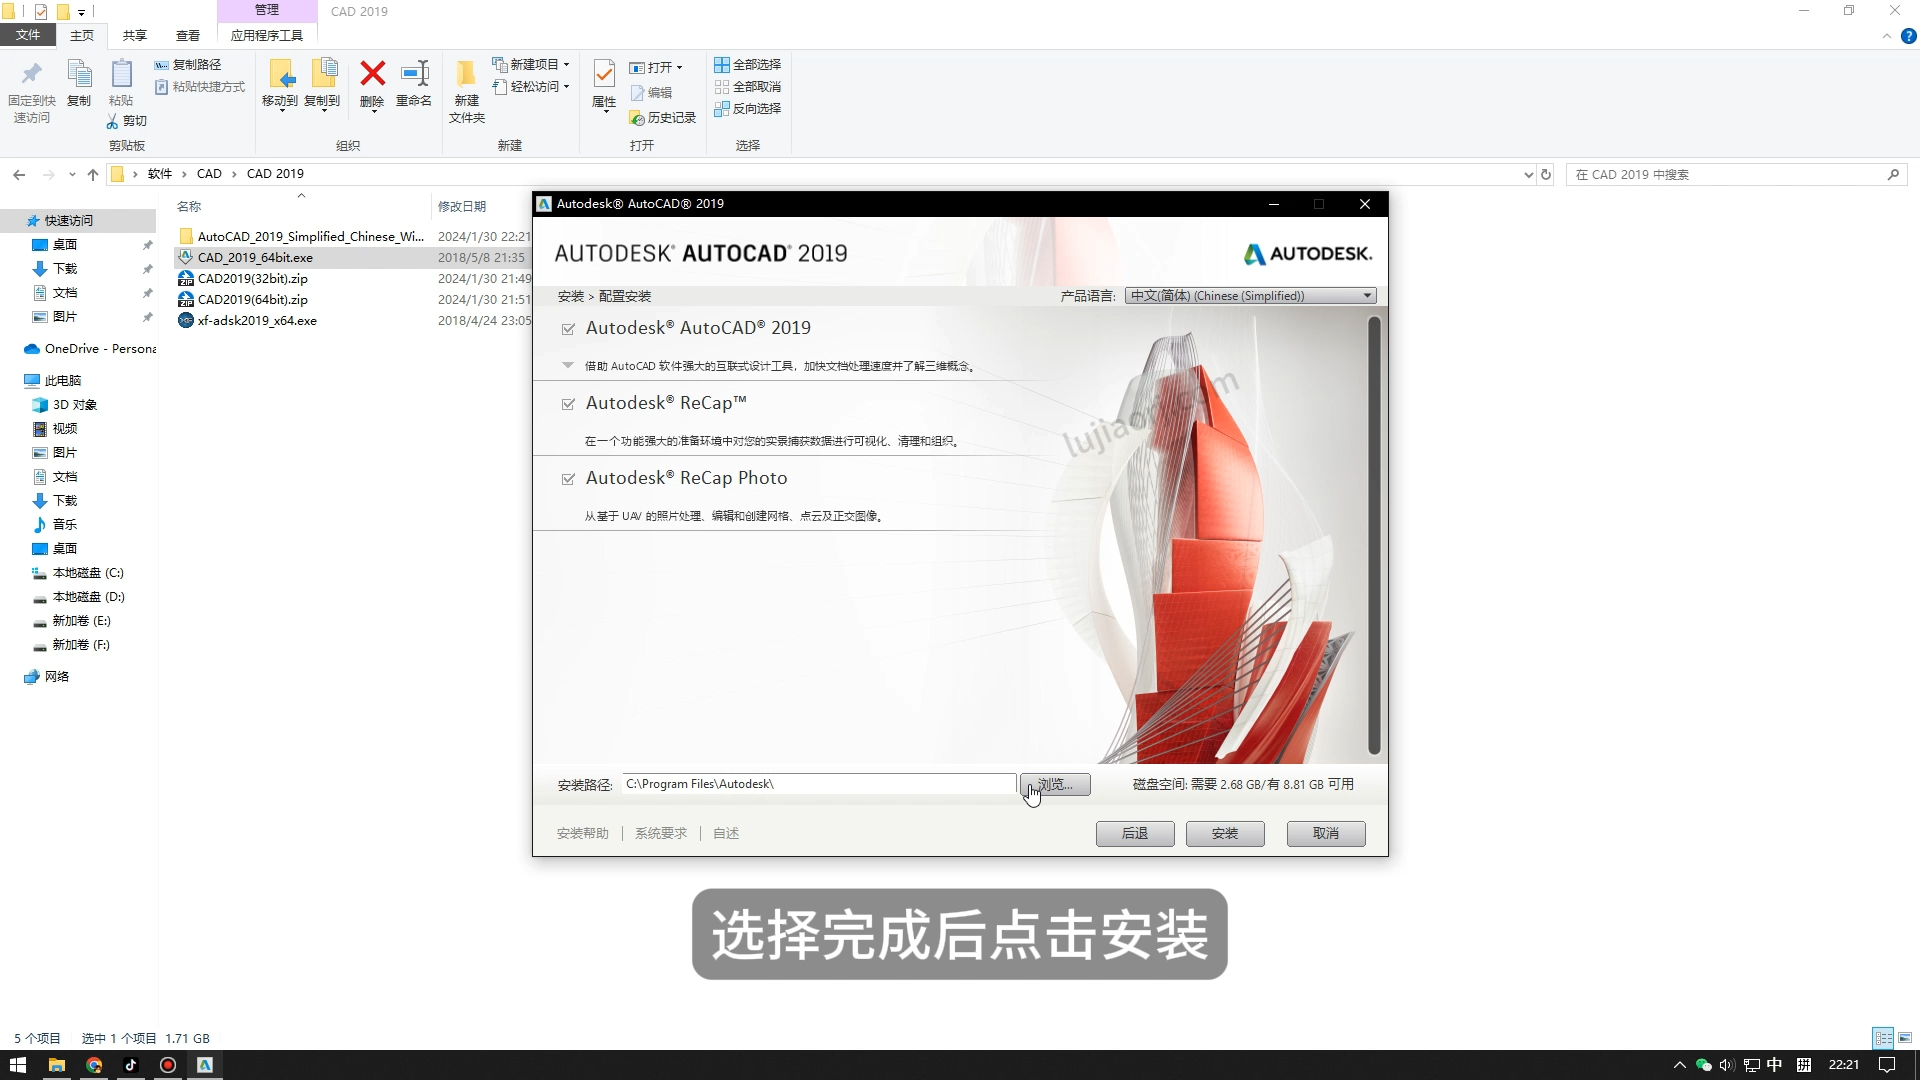Click the 历史记录 (History) icon
This screenshot has width=1920, height=1080.
pos(637,117)
